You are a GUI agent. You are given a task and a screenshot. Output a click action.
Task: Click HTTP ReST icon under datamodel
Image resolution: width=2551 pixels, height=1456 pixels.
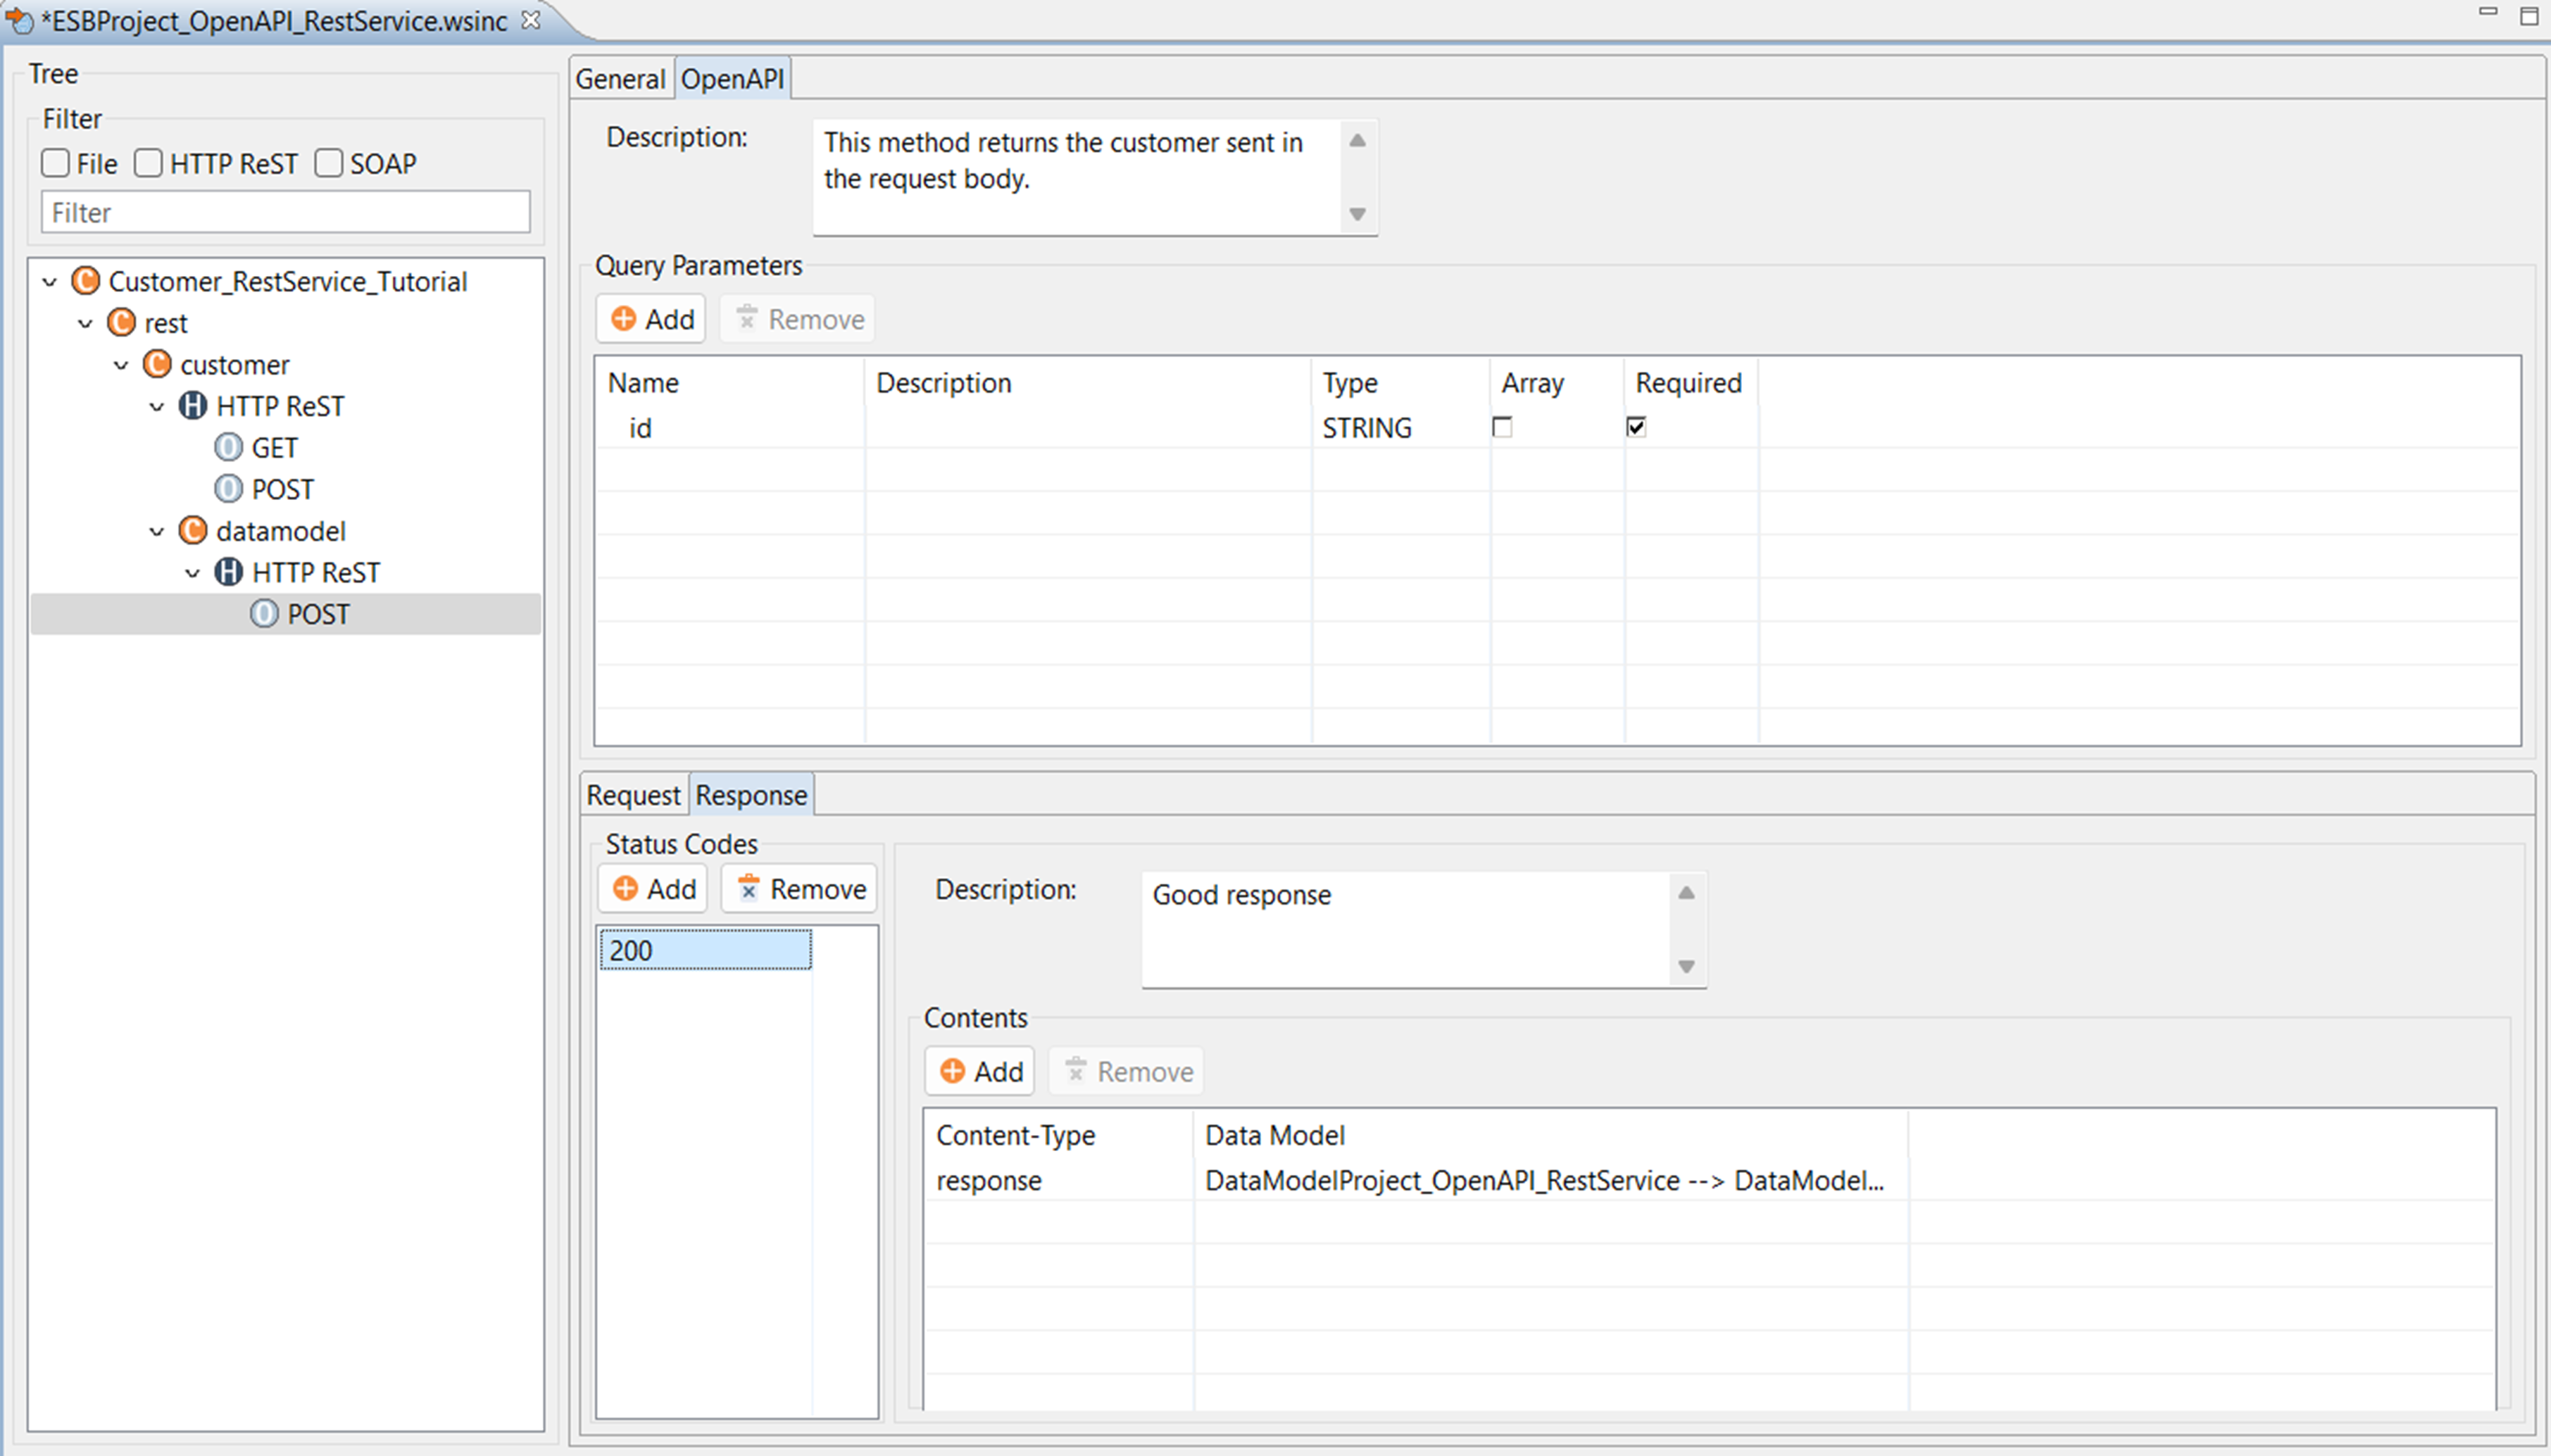(x=229, y=572)
